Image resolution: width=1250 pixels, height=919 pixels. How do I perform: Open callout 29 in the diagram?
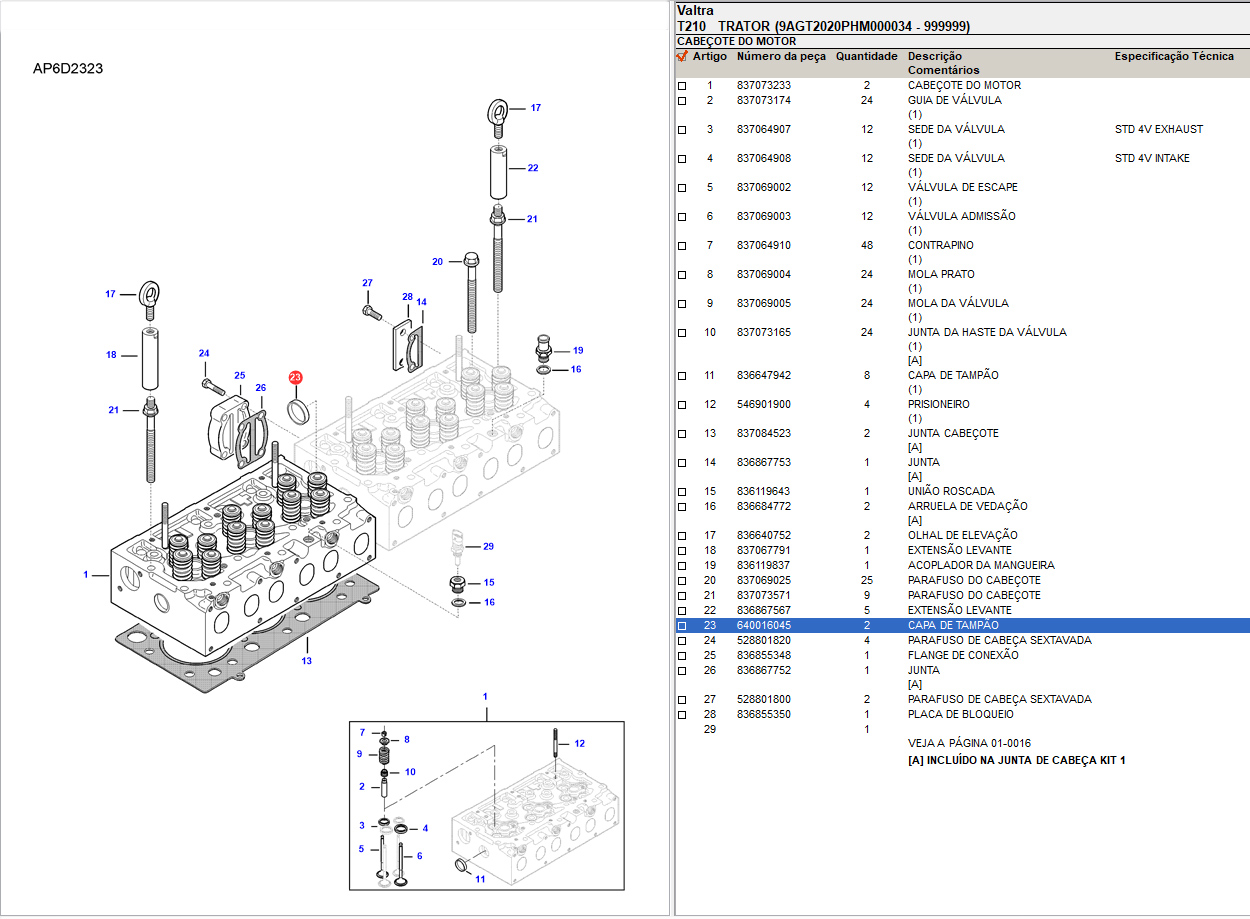(488, 546)
